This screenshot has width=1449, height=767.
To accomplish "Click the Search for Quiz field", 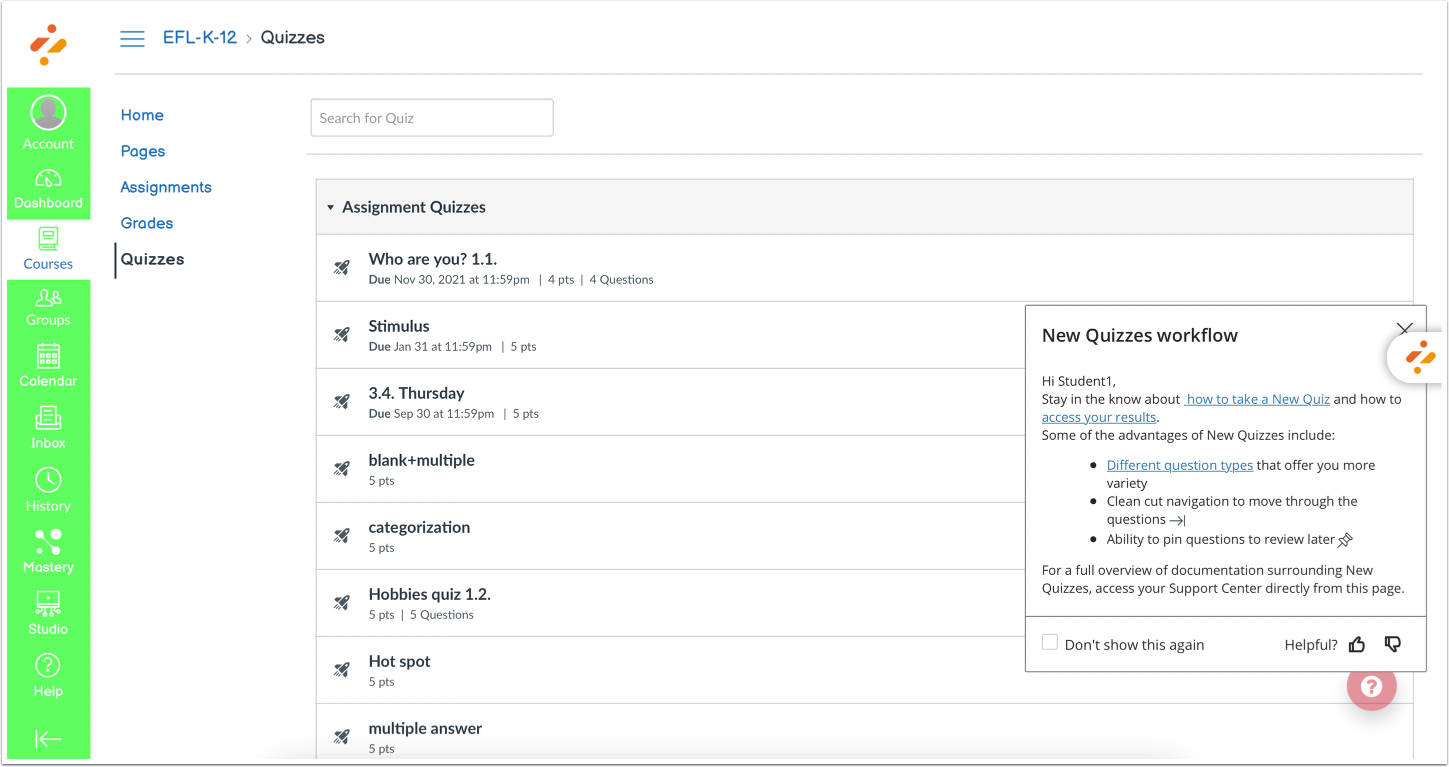I will click(432, 118).
